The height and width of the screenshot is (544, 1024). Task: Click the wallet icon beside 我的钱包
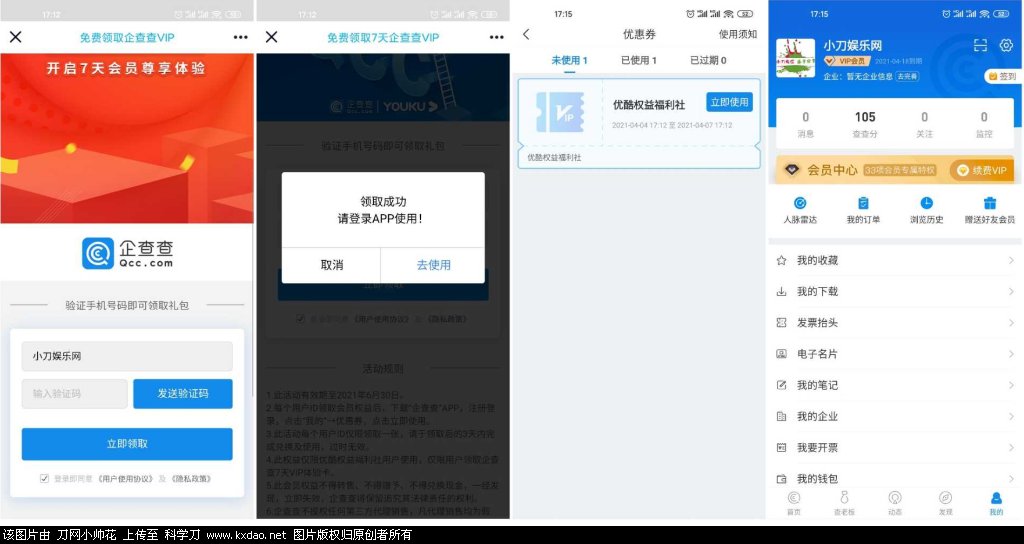(782, 479)
